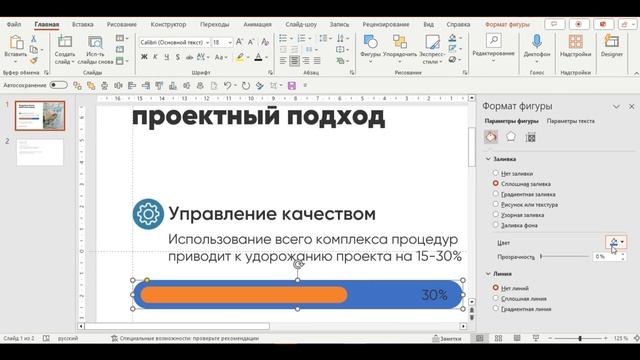
Task: Adjust the Прозрачность transparency slider
Action: click(564, 256)
